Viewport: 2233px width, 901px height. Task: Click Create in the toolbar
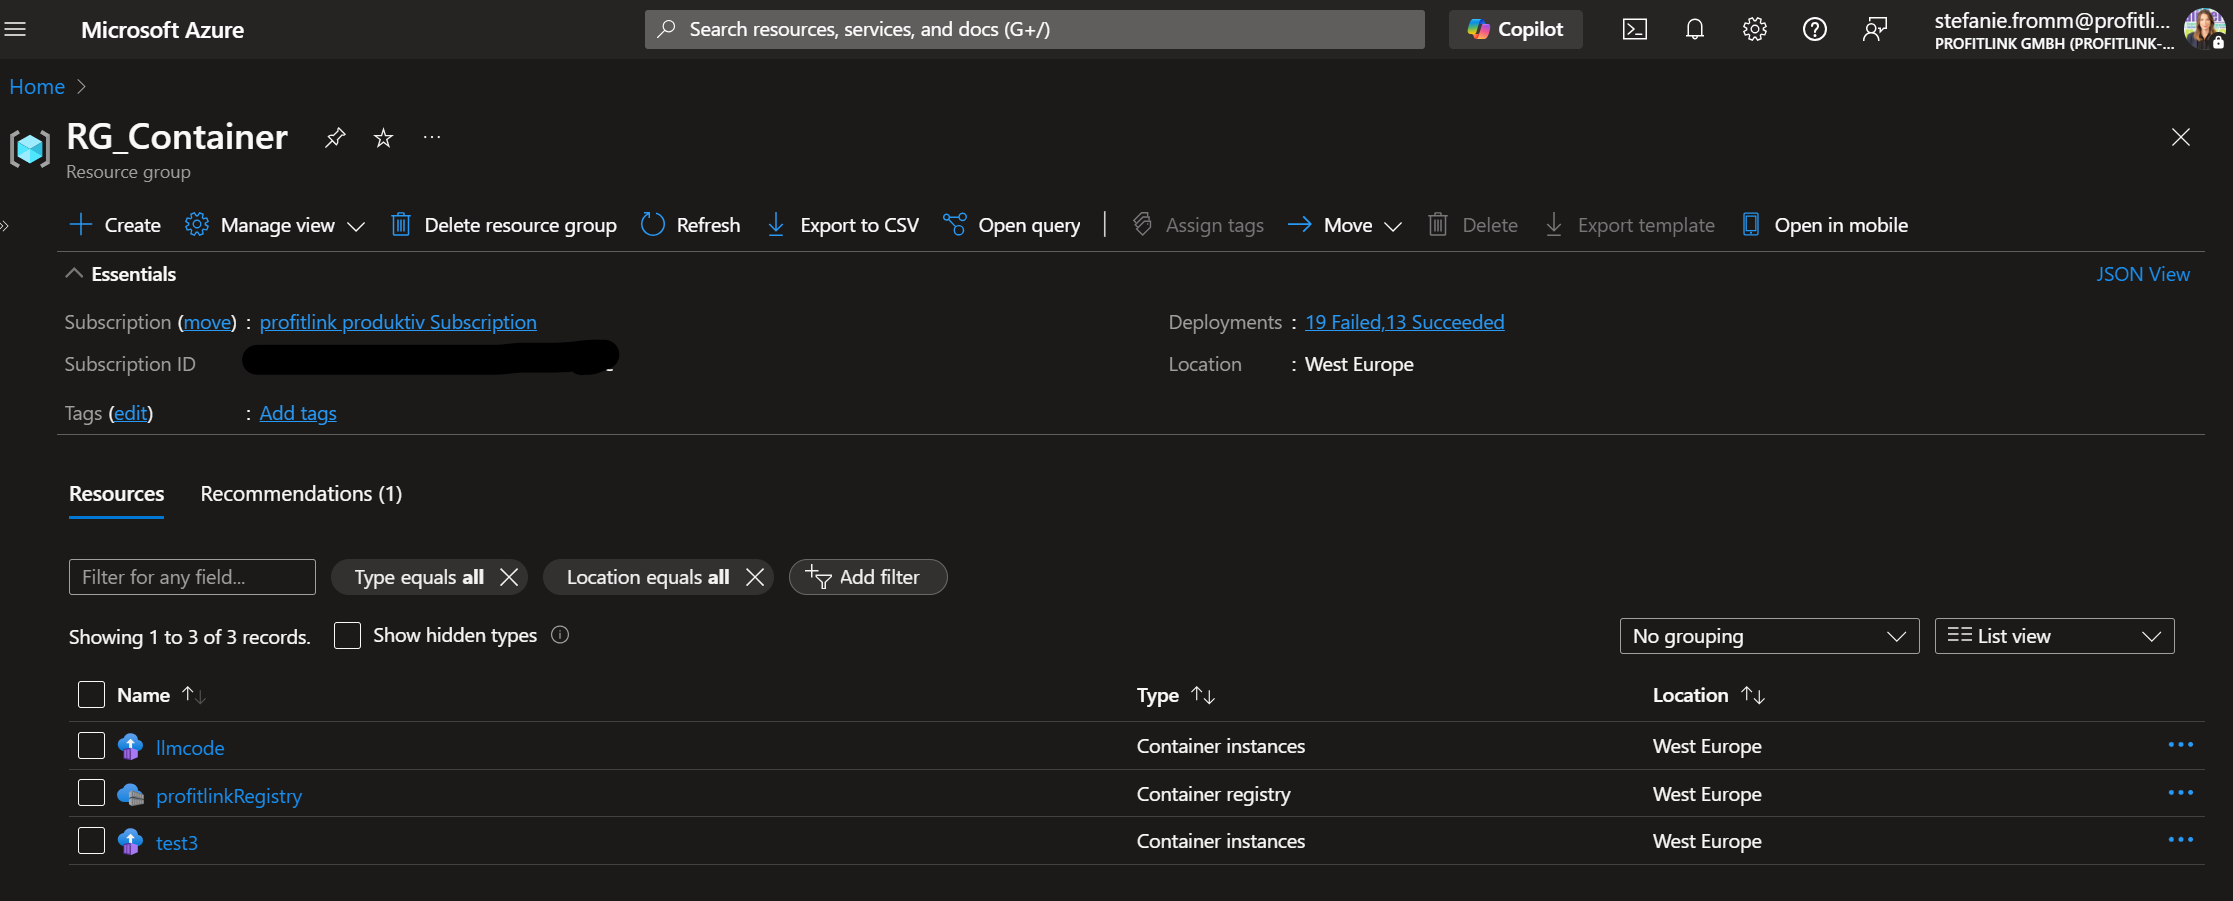pos(115,225)
